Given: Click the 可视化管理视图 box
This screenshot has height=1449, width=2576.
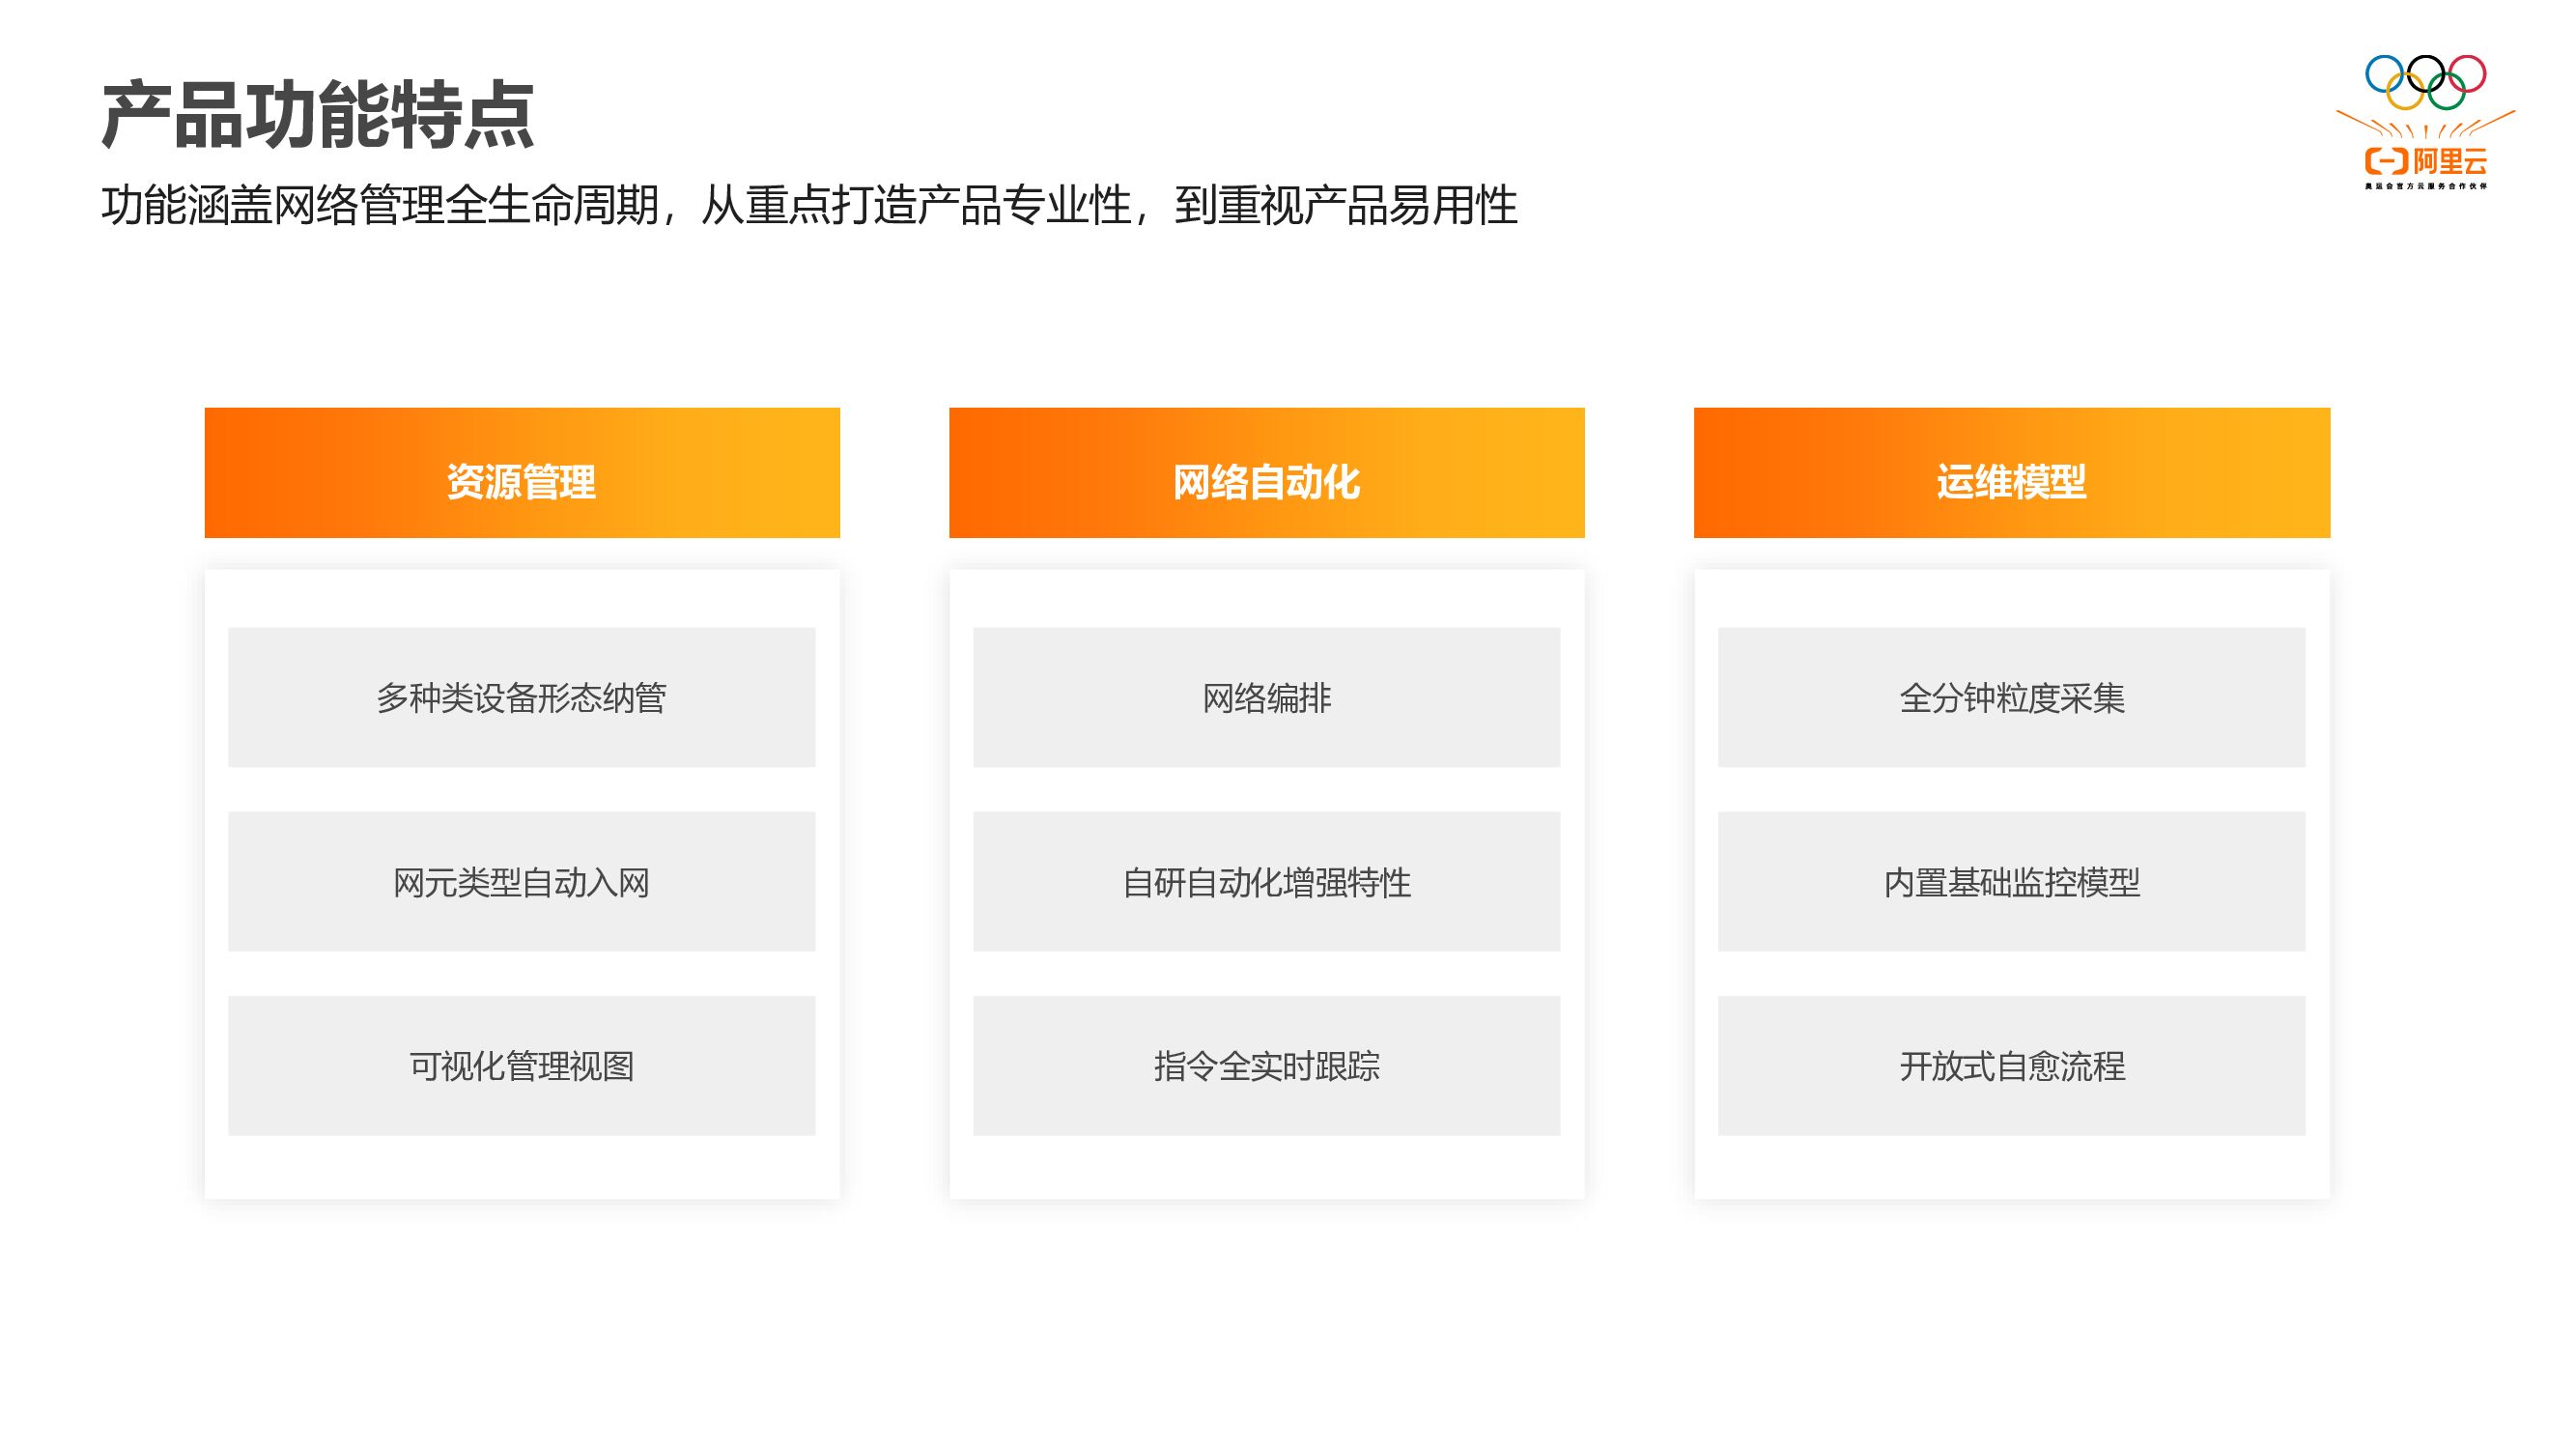Looking at the screenshot, I should [522, 1065].
